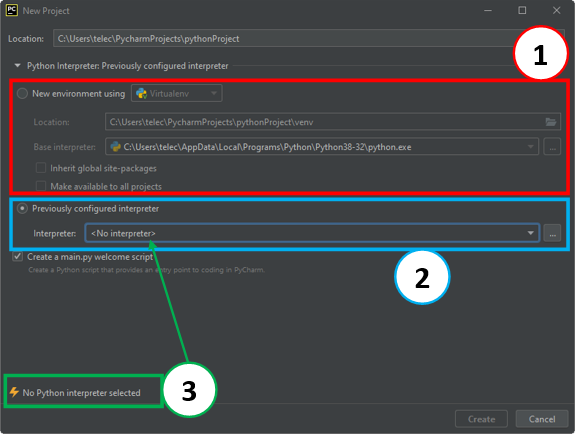Minimize the New Project window

488,11
